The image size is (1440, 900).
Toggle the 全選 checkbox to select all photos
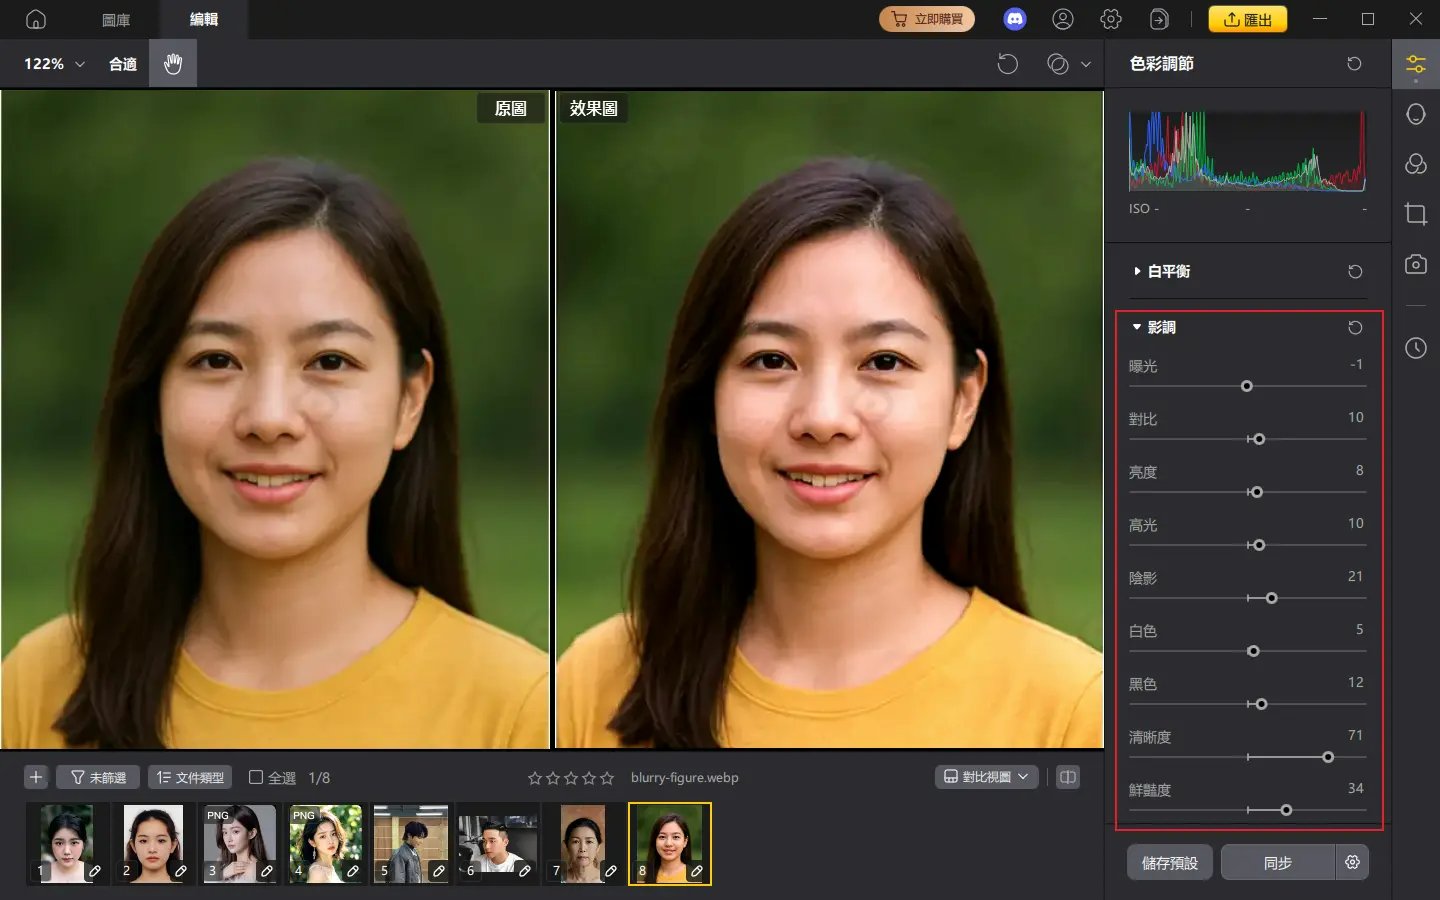pyautogui.click(x=257, y=777)
